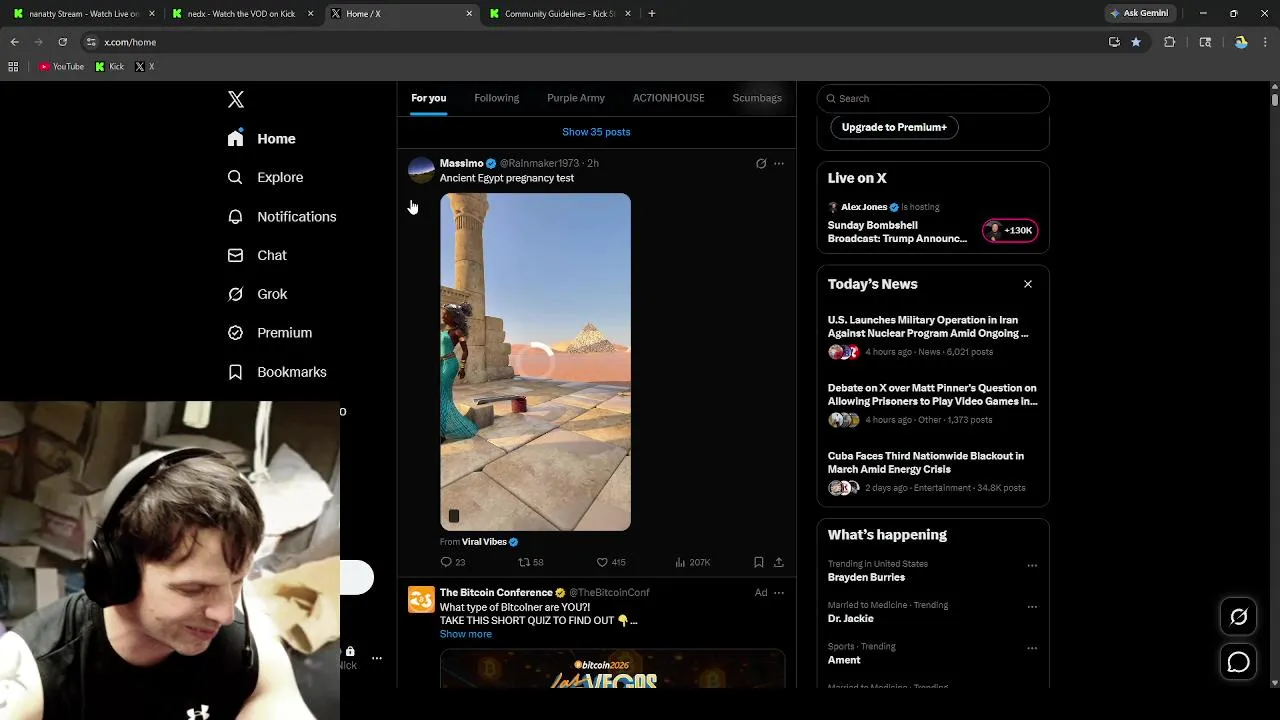Open Bitcoin Conference profile avatar

421,600
